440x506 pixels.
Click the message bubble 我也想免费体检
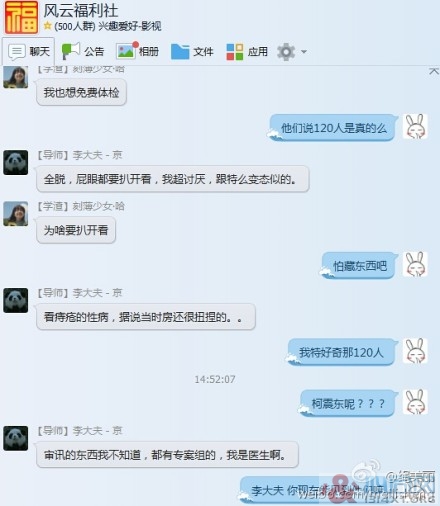tap(81, 92)
